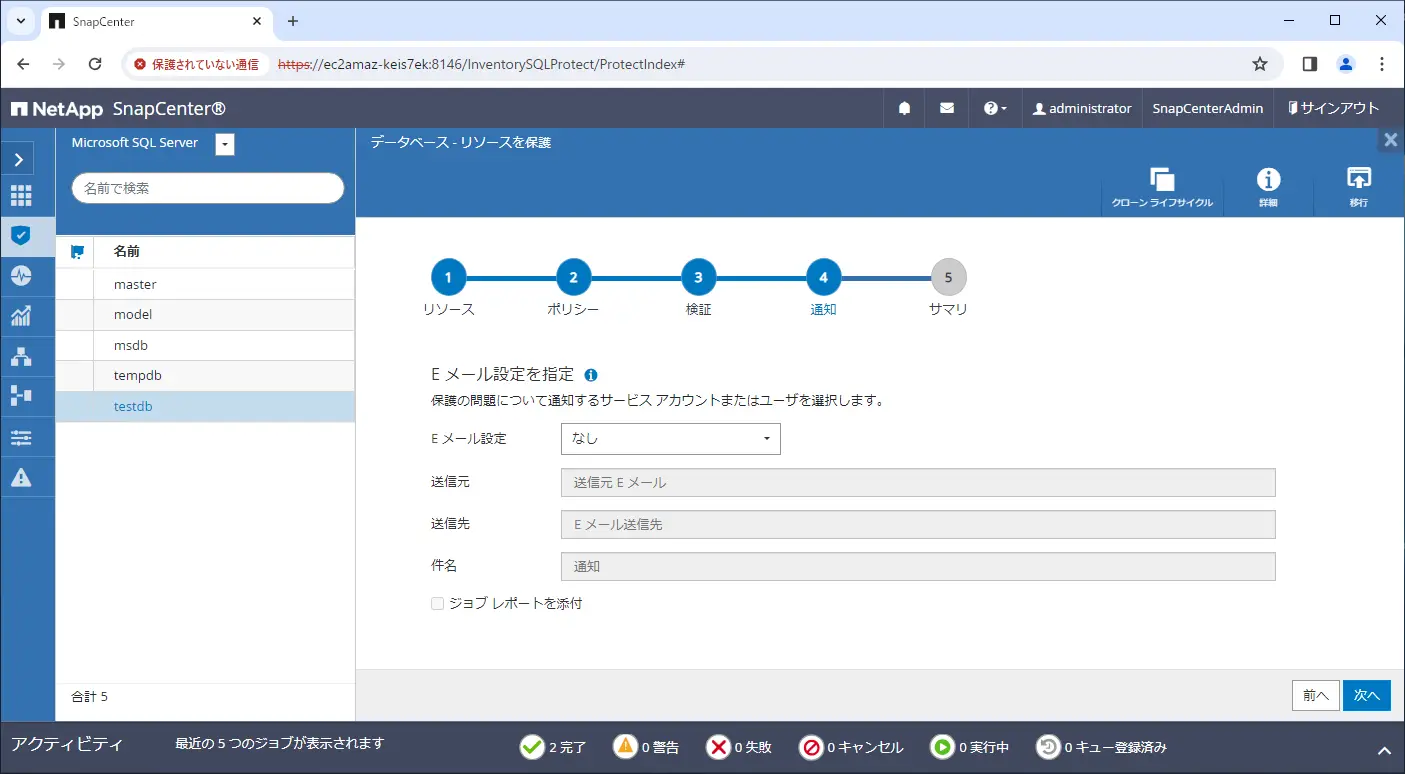
Task: Go to wizard step 4 通知
Action: pyautogui.click(x=823, y=278)
